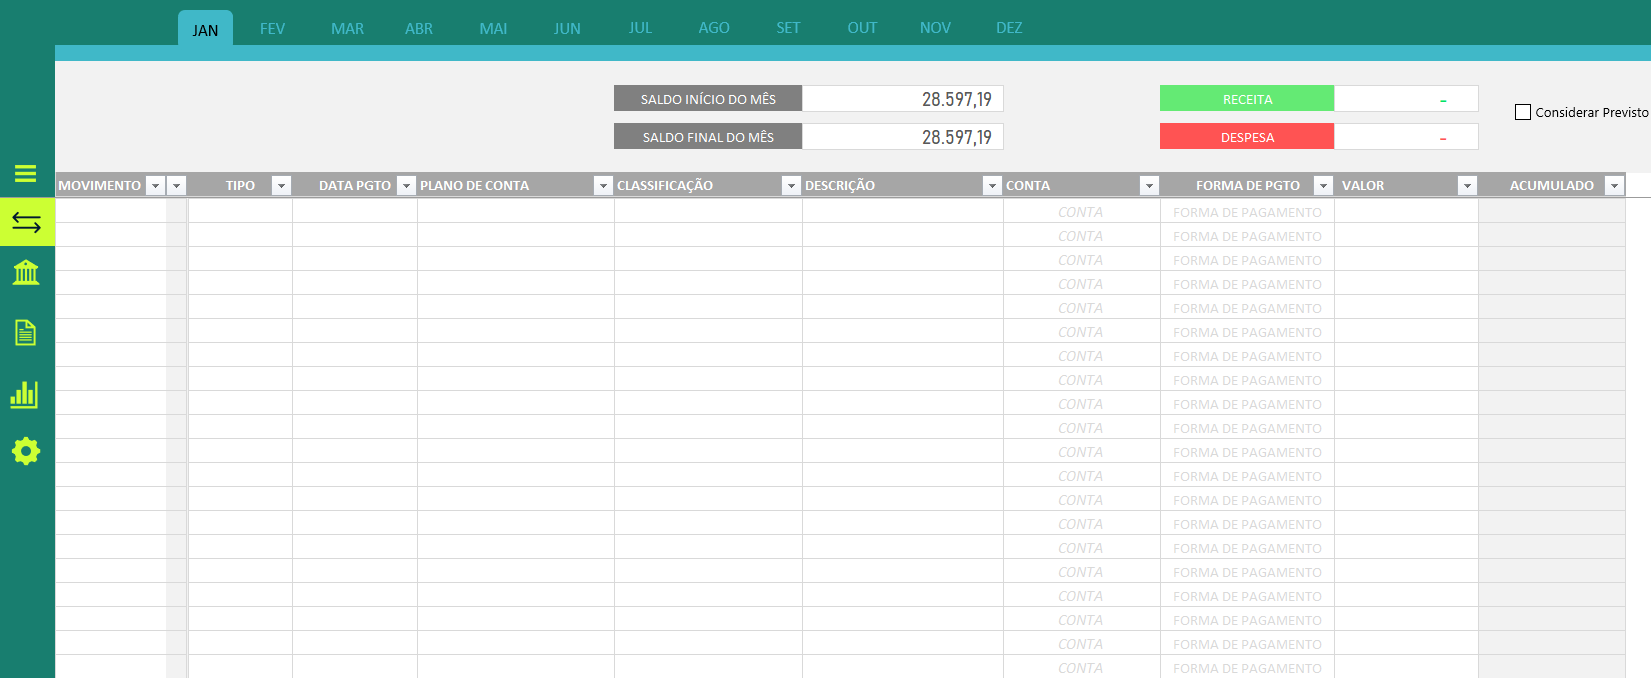Select the JUL month tab
Screen dimensions: 1651x678
[x=640, y=28]
